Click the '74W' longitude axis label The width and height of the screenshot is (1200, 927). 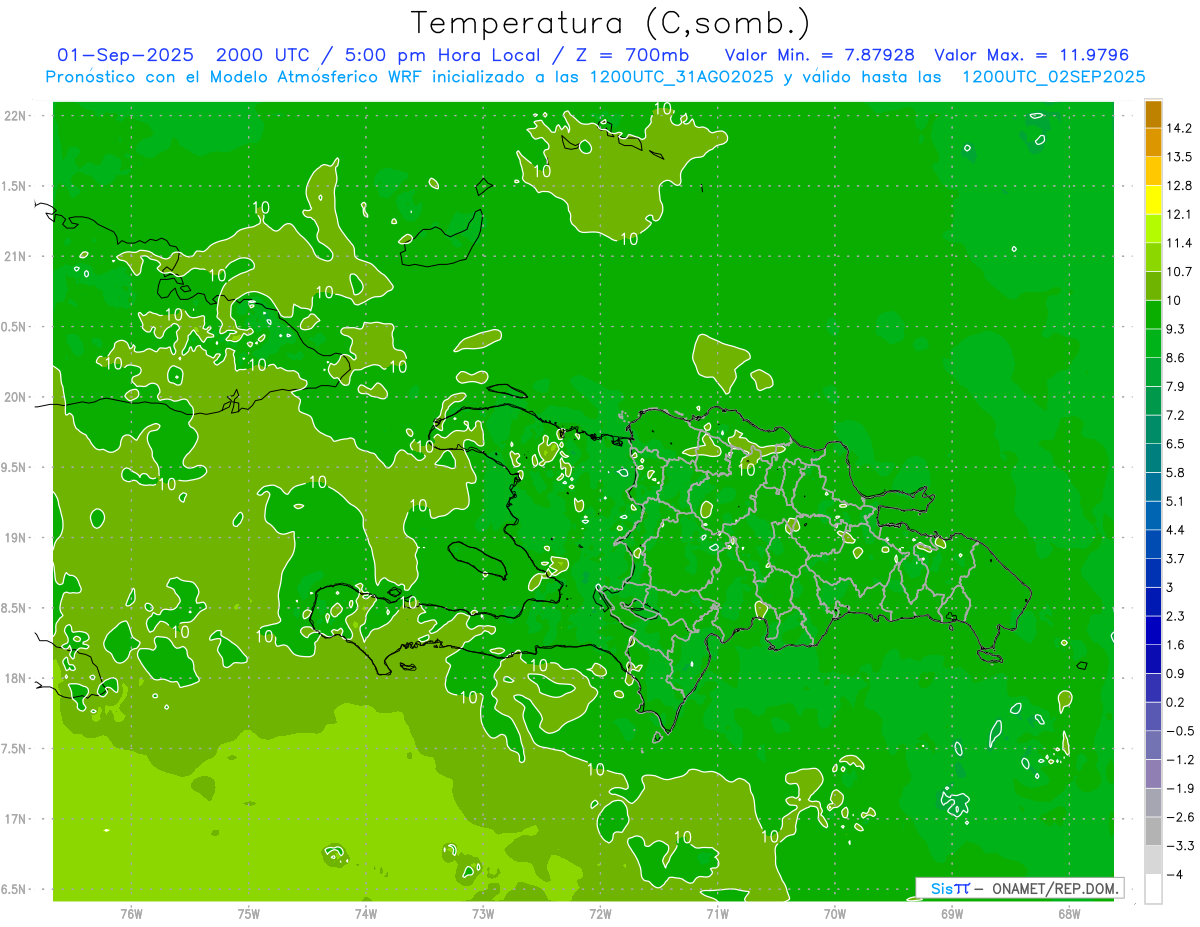click(366, 913)
